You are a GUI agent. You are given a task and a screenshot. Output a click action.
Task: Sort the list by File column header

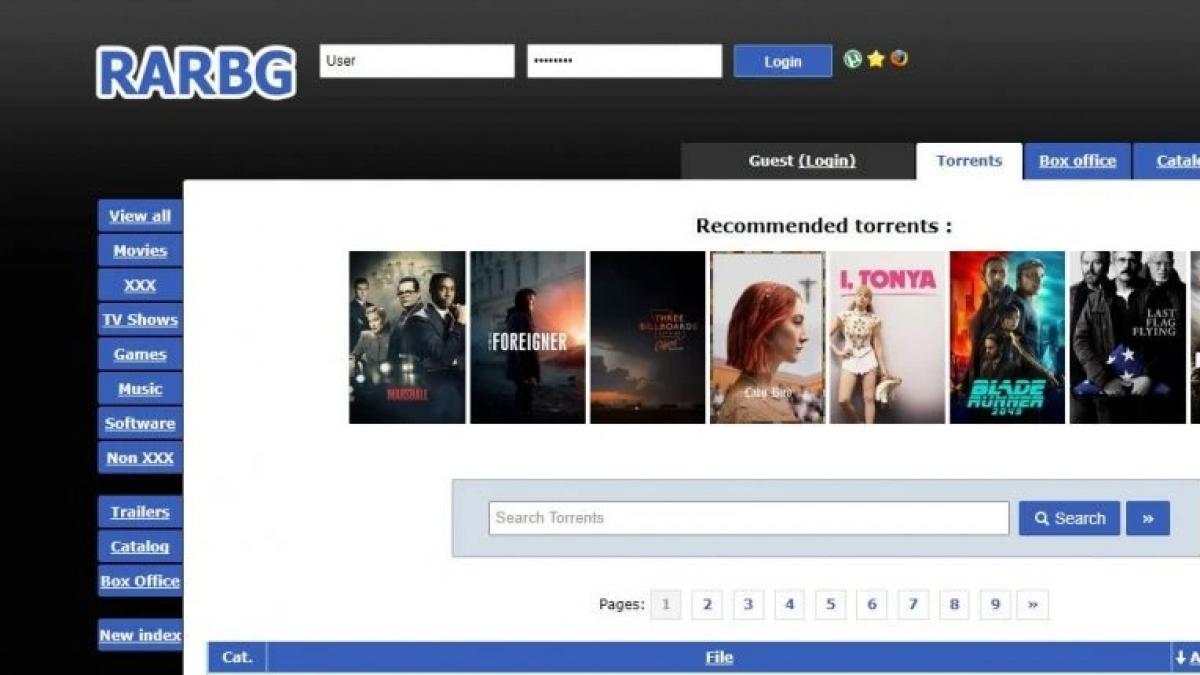pos(718,657)
